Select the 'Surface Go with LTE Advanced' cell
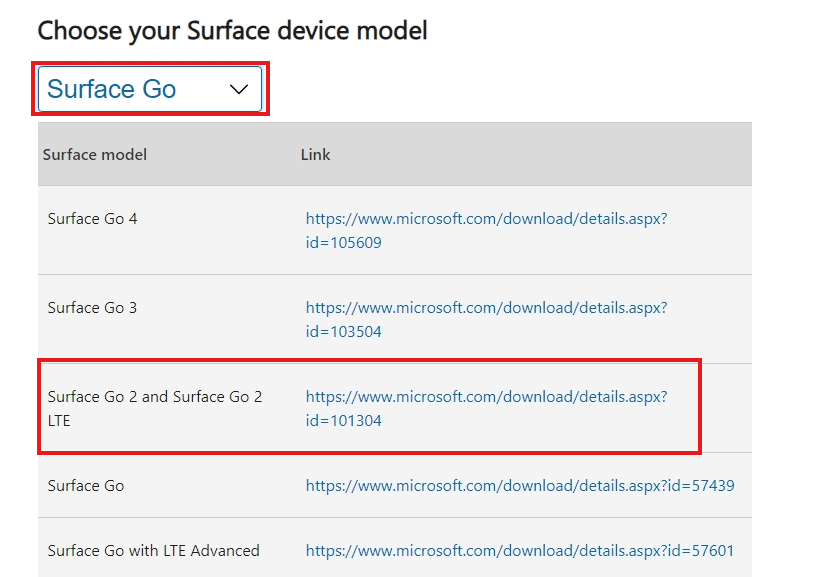Screen dimensions: 840x577 coord(153,551)
